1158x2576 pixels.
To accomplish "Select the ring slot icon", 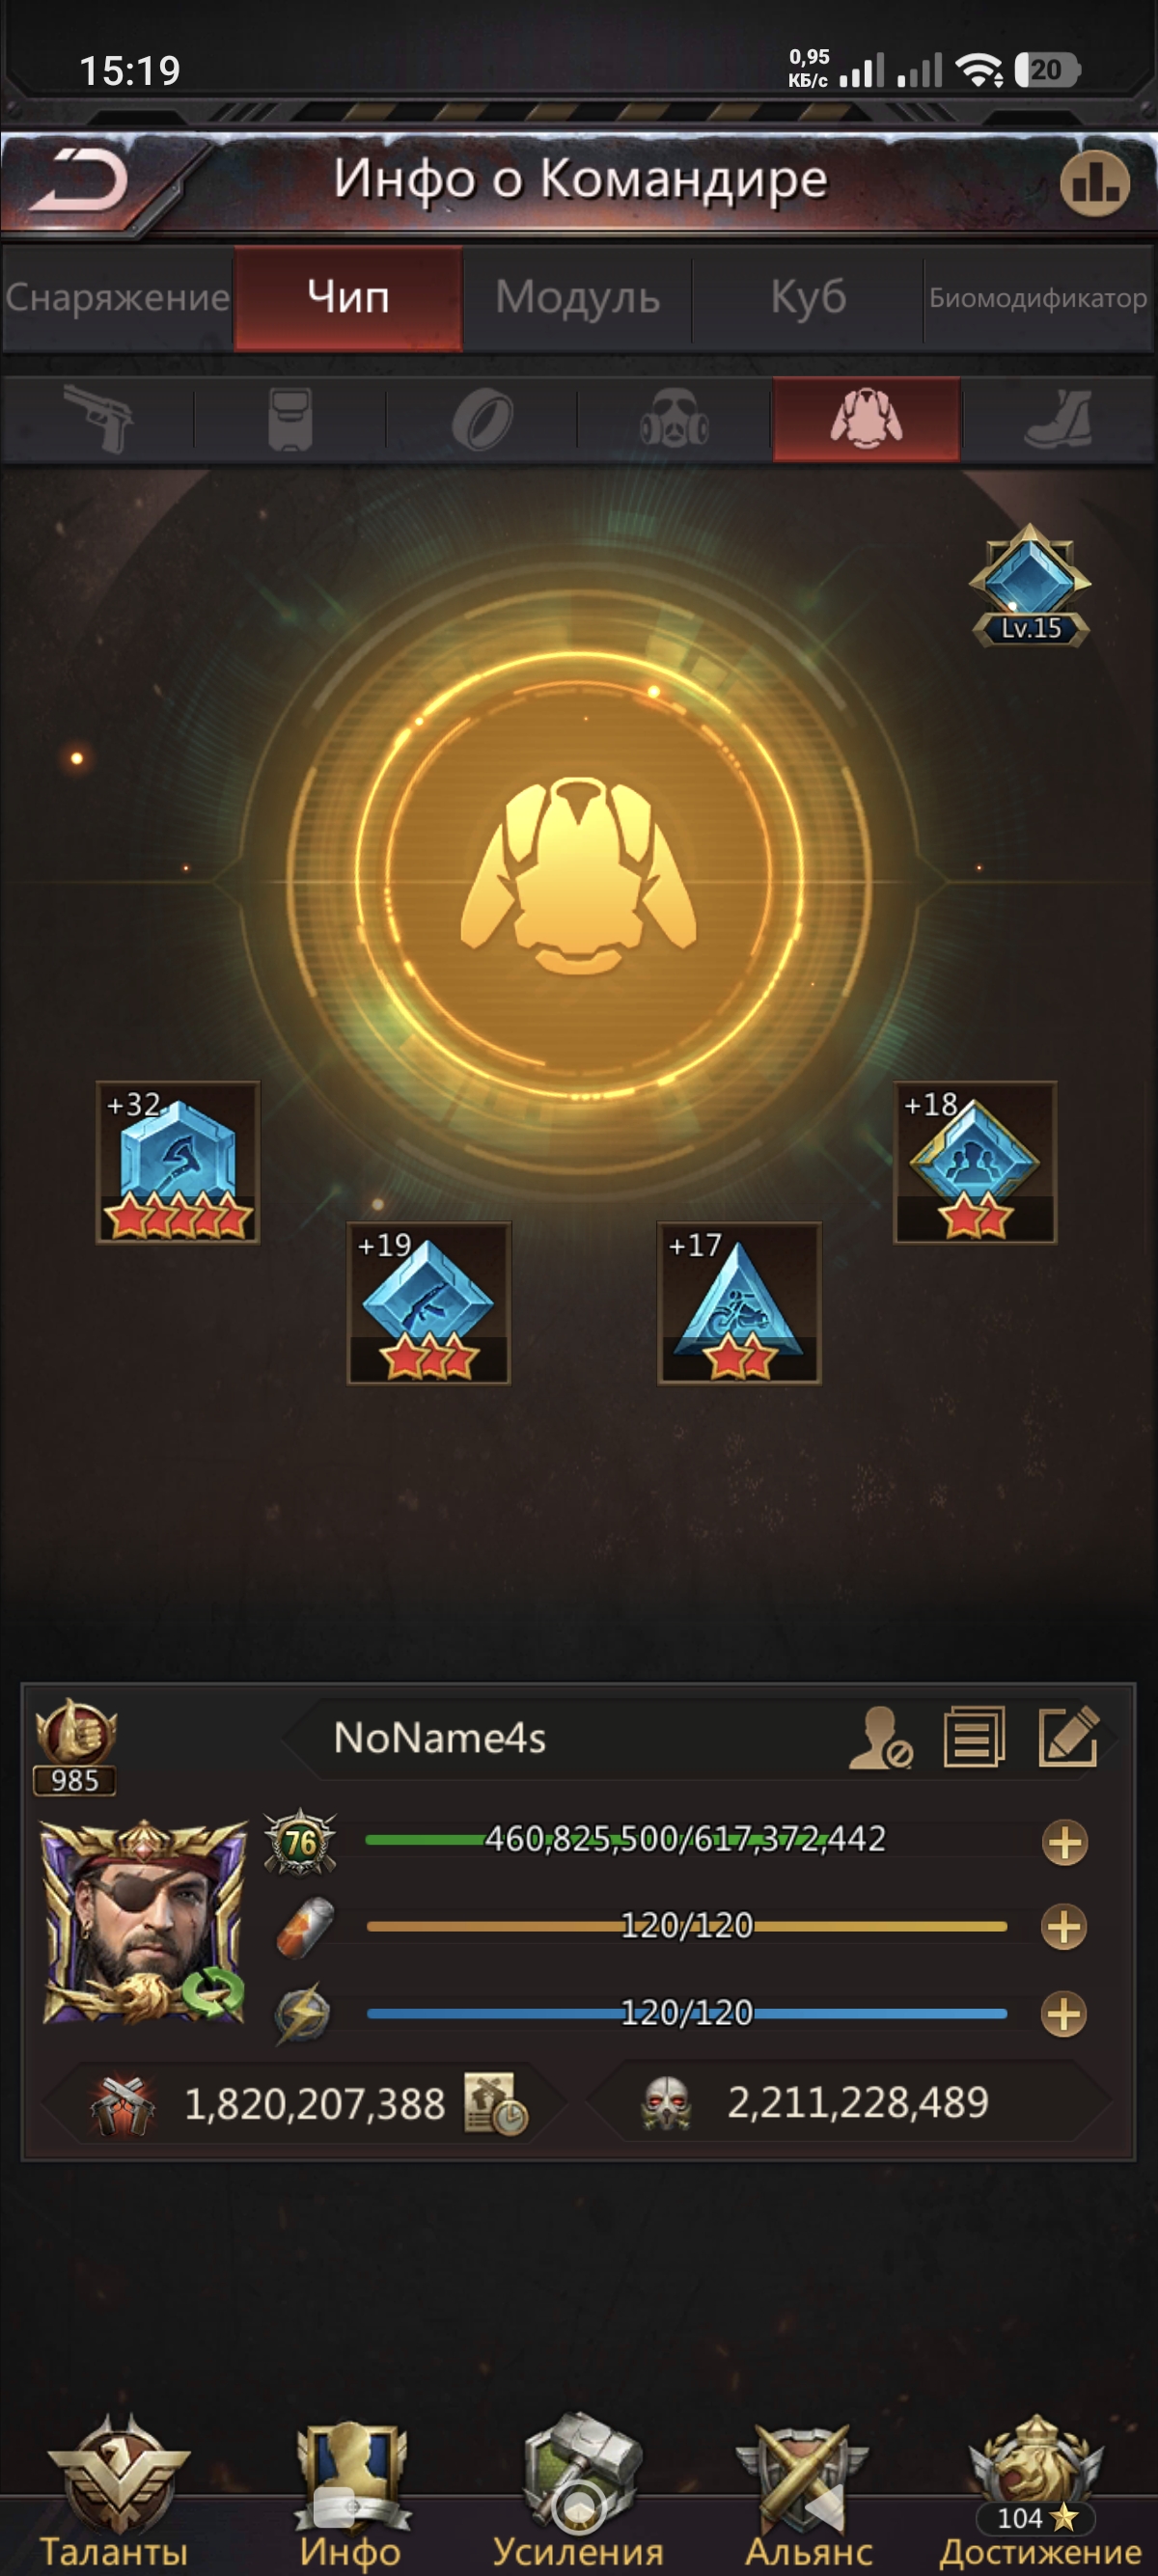I will pyautogui.click(x=482, y=418).
